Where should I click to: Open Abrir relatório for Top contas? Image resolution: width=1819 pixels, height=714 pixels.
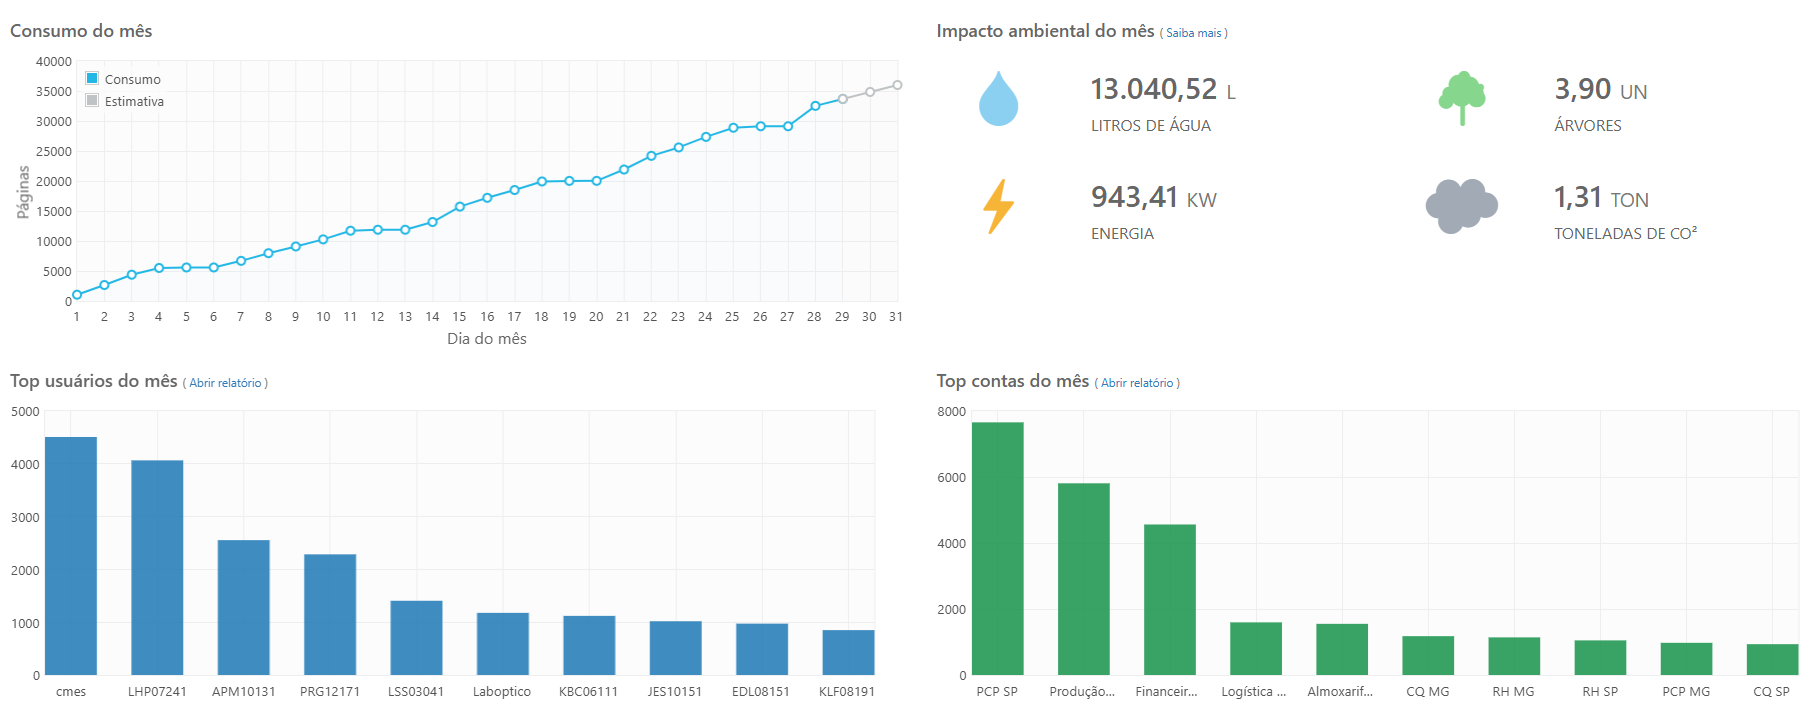click(x=1137, y=383)
